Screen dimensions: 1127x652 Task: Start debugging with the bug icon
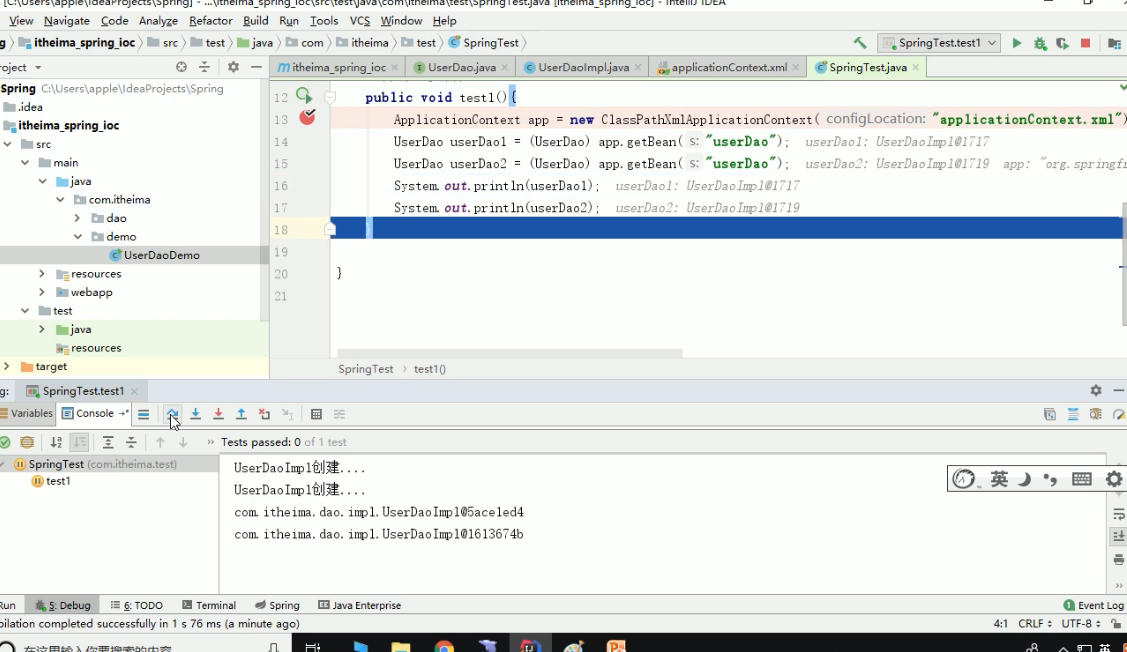point(1040,43)
